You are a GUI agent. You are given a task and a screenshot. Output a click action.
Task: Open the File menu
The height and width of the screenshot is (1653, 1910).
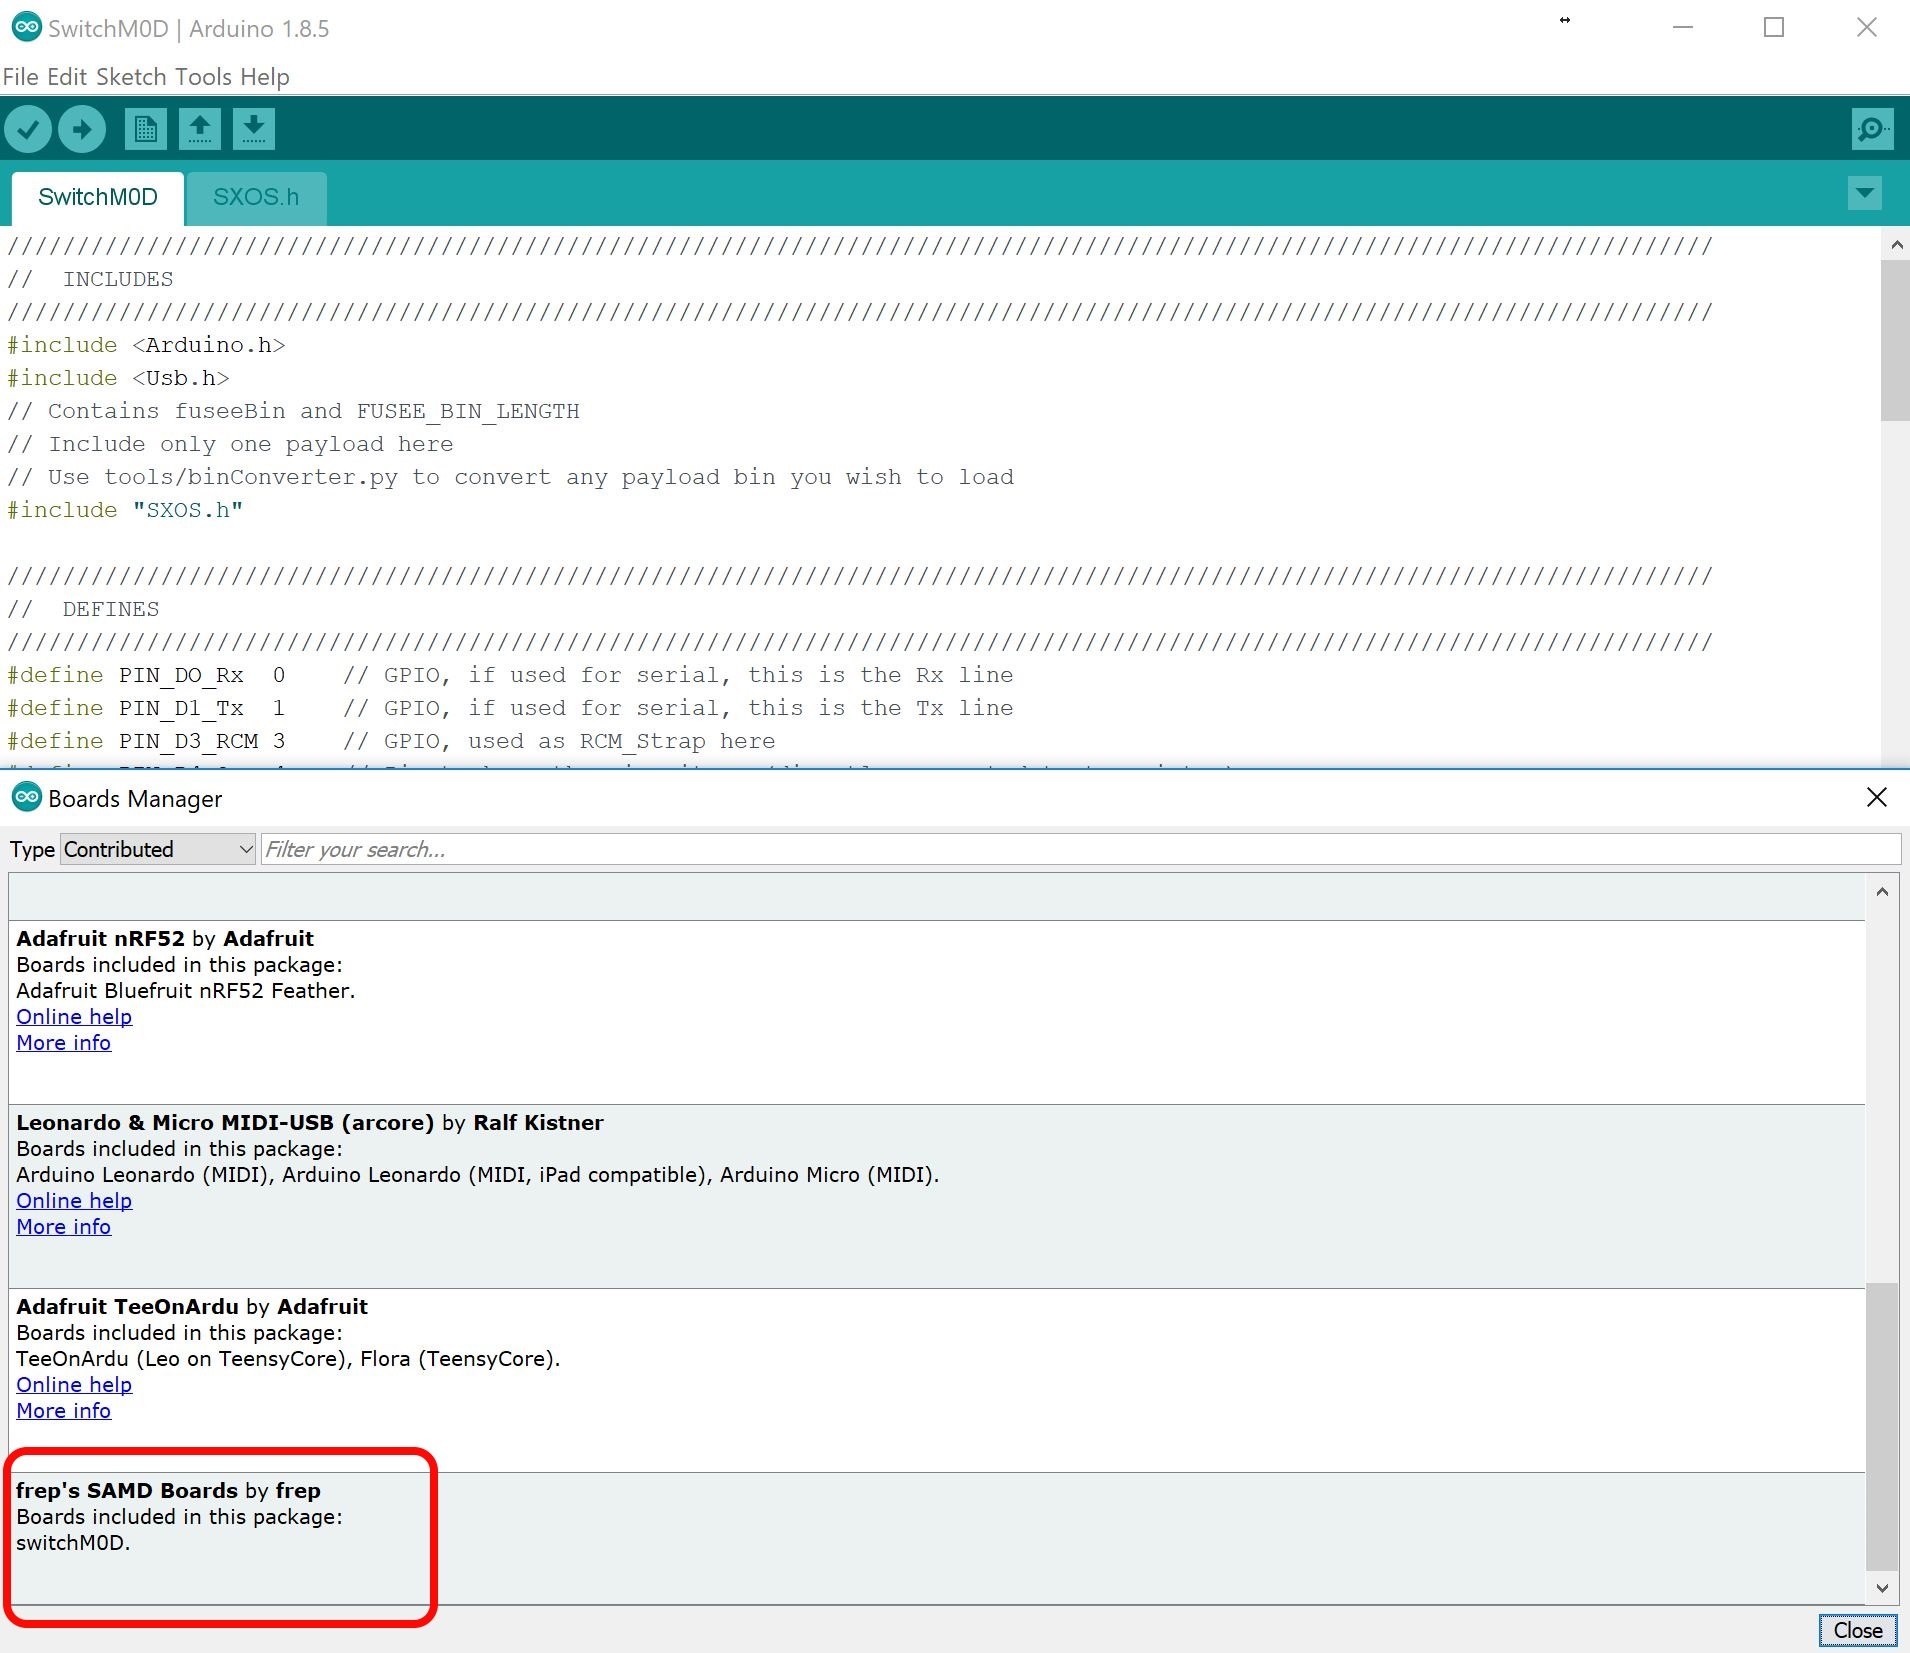pyautogui.click(x=21, y=77)
